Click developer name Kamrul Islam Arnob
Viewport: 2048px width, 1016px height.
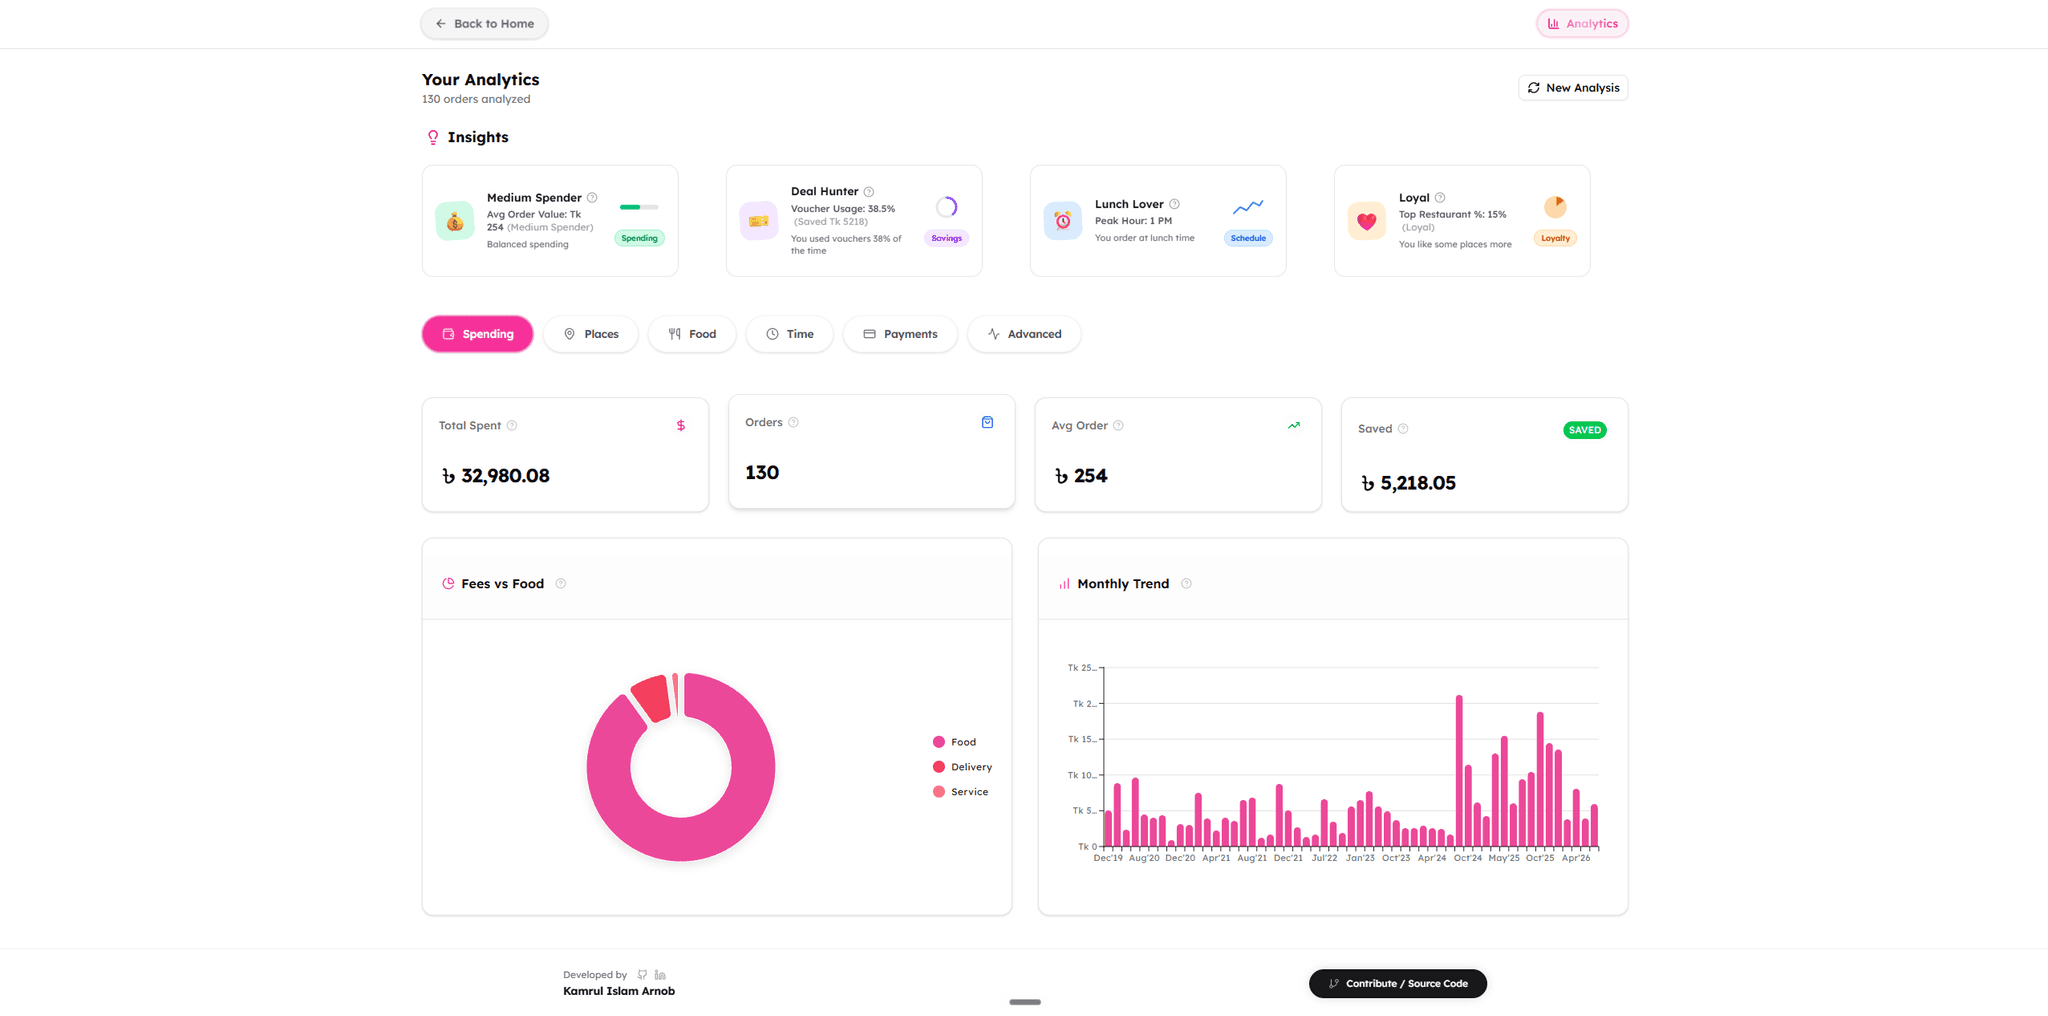(x=619, y=992)
